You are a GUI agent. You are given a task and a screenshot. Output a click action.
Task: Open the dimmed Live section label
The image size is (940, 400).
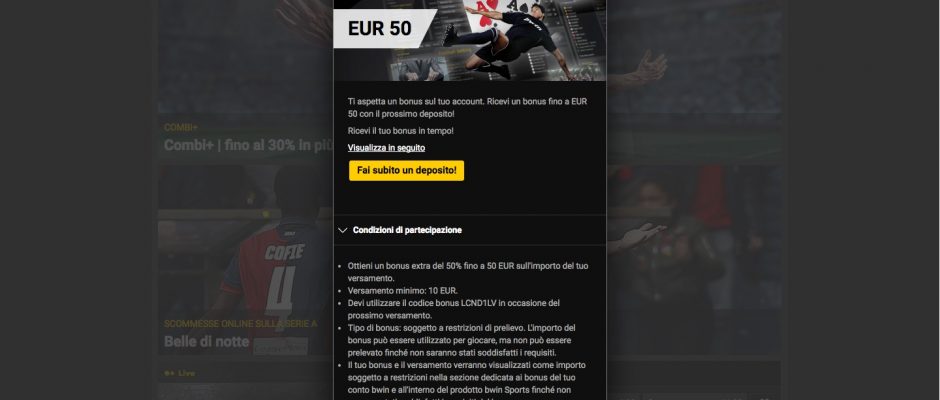[186, 373]
